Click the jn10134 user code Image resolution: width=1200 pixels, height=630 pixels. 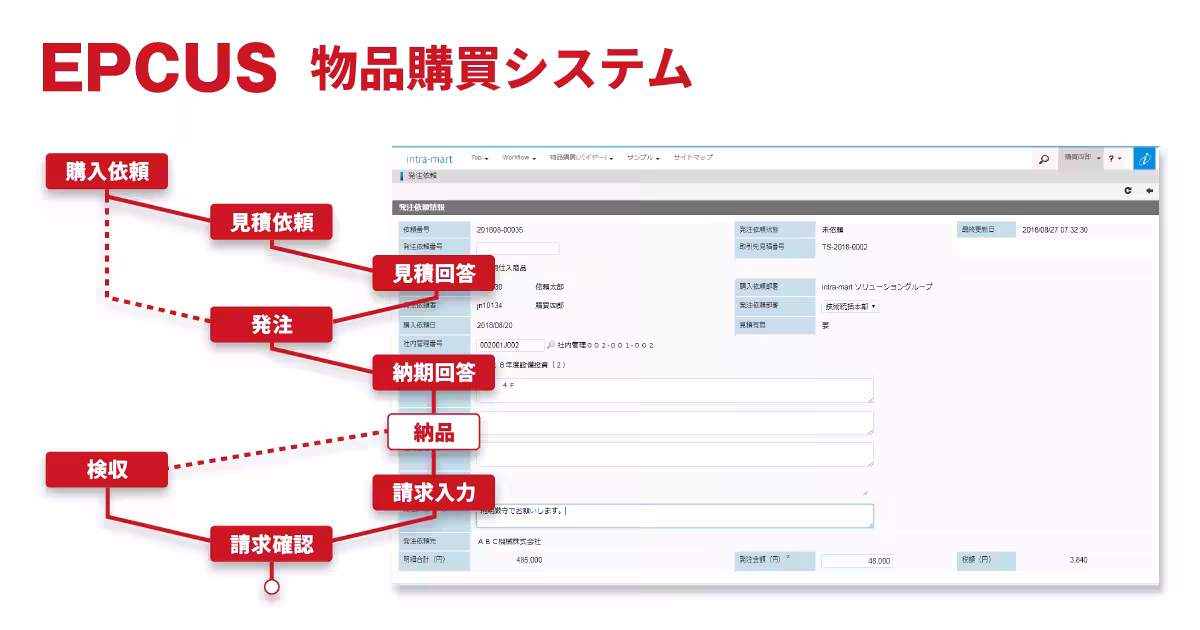click(489, 306)
